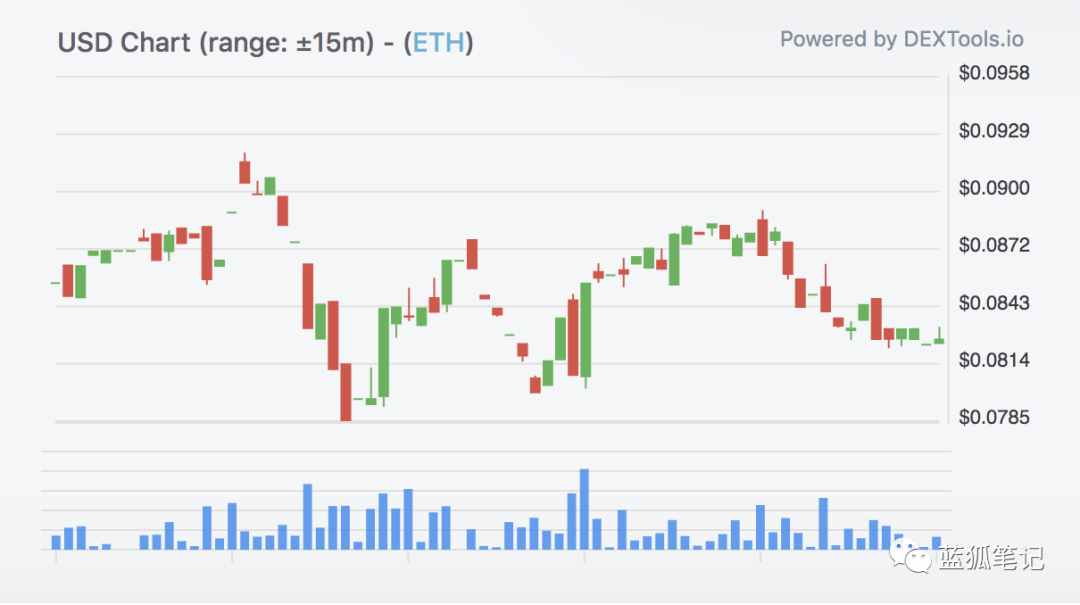Click the $0.0872 price axis label
Viewport: 1080px width, 605px height.
click(993, 246)
